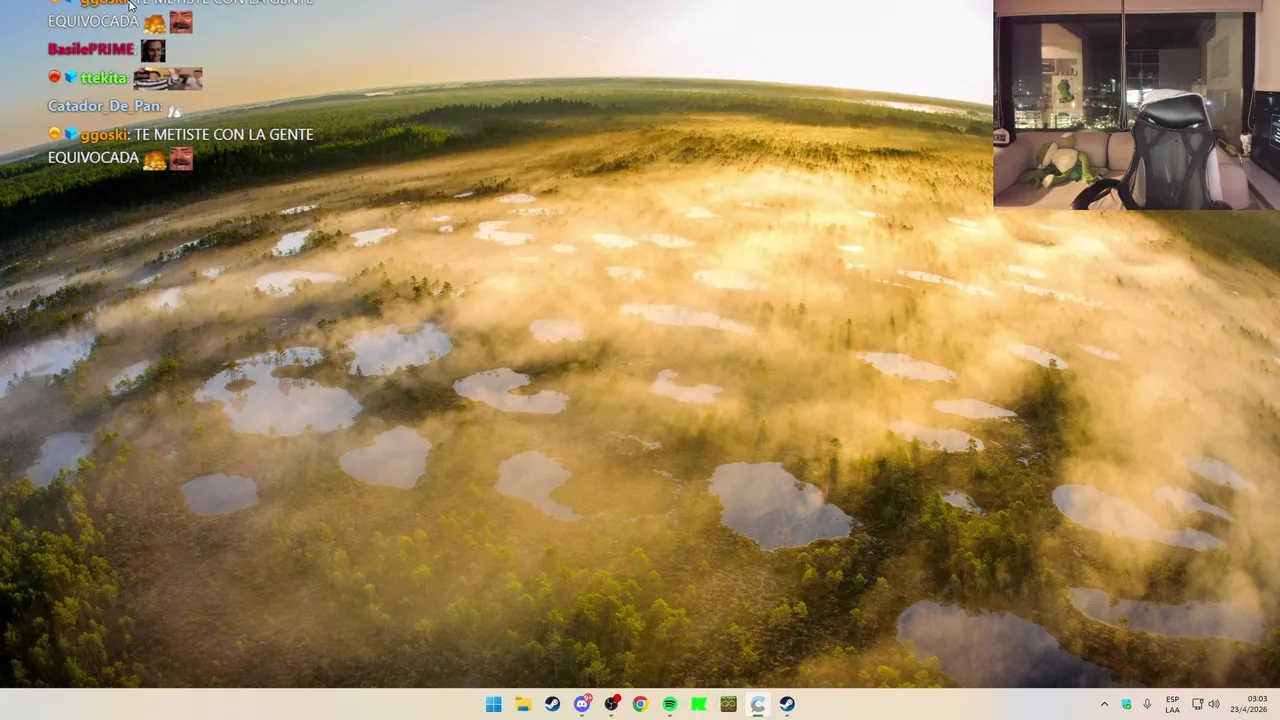Open the dark round app with red badge

click(x=611, y=704)
